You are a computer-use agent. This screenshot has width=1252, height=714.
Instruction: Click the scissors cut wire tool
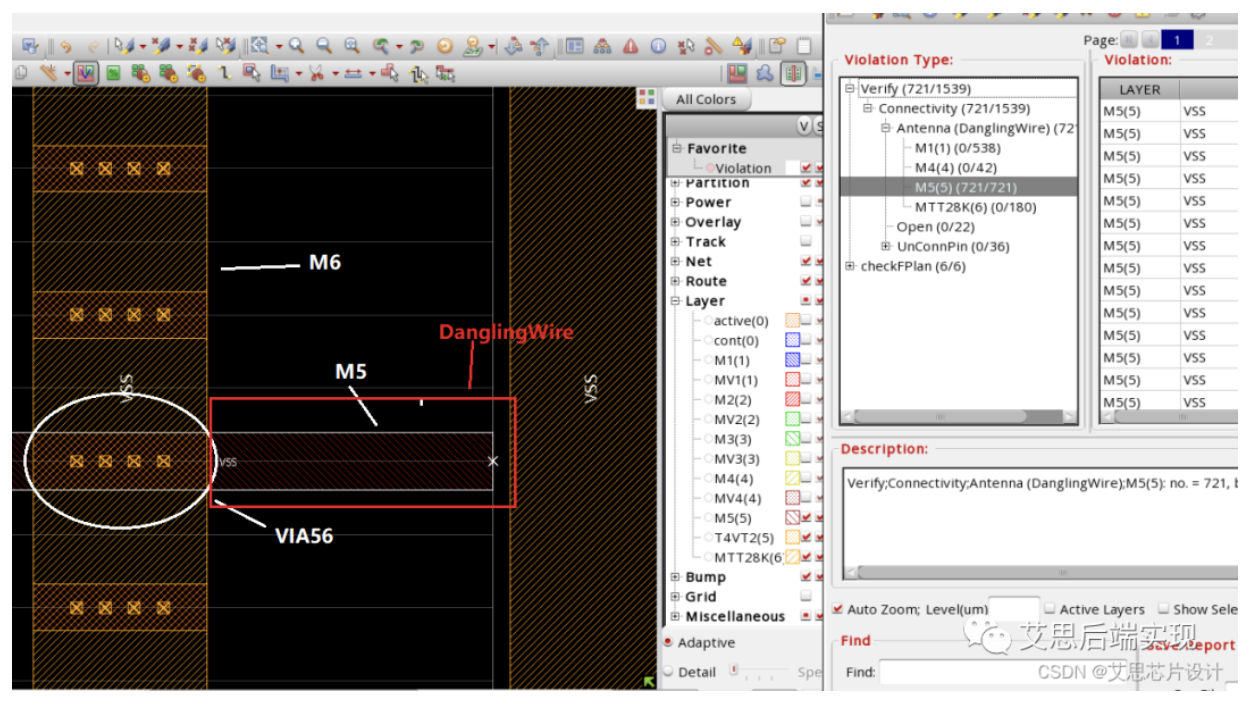coord(316,73)
